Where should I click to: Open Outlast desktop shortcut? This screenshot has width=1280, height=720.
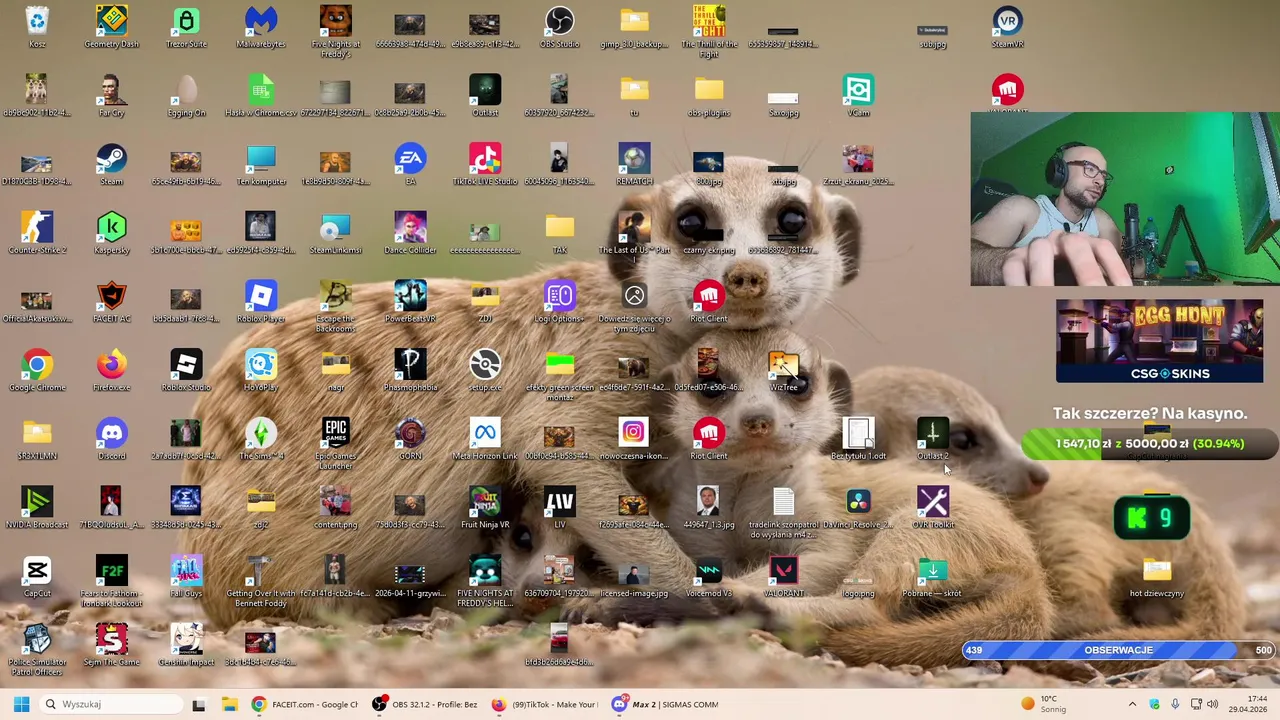pyautogui.click(x=485, y=92)
